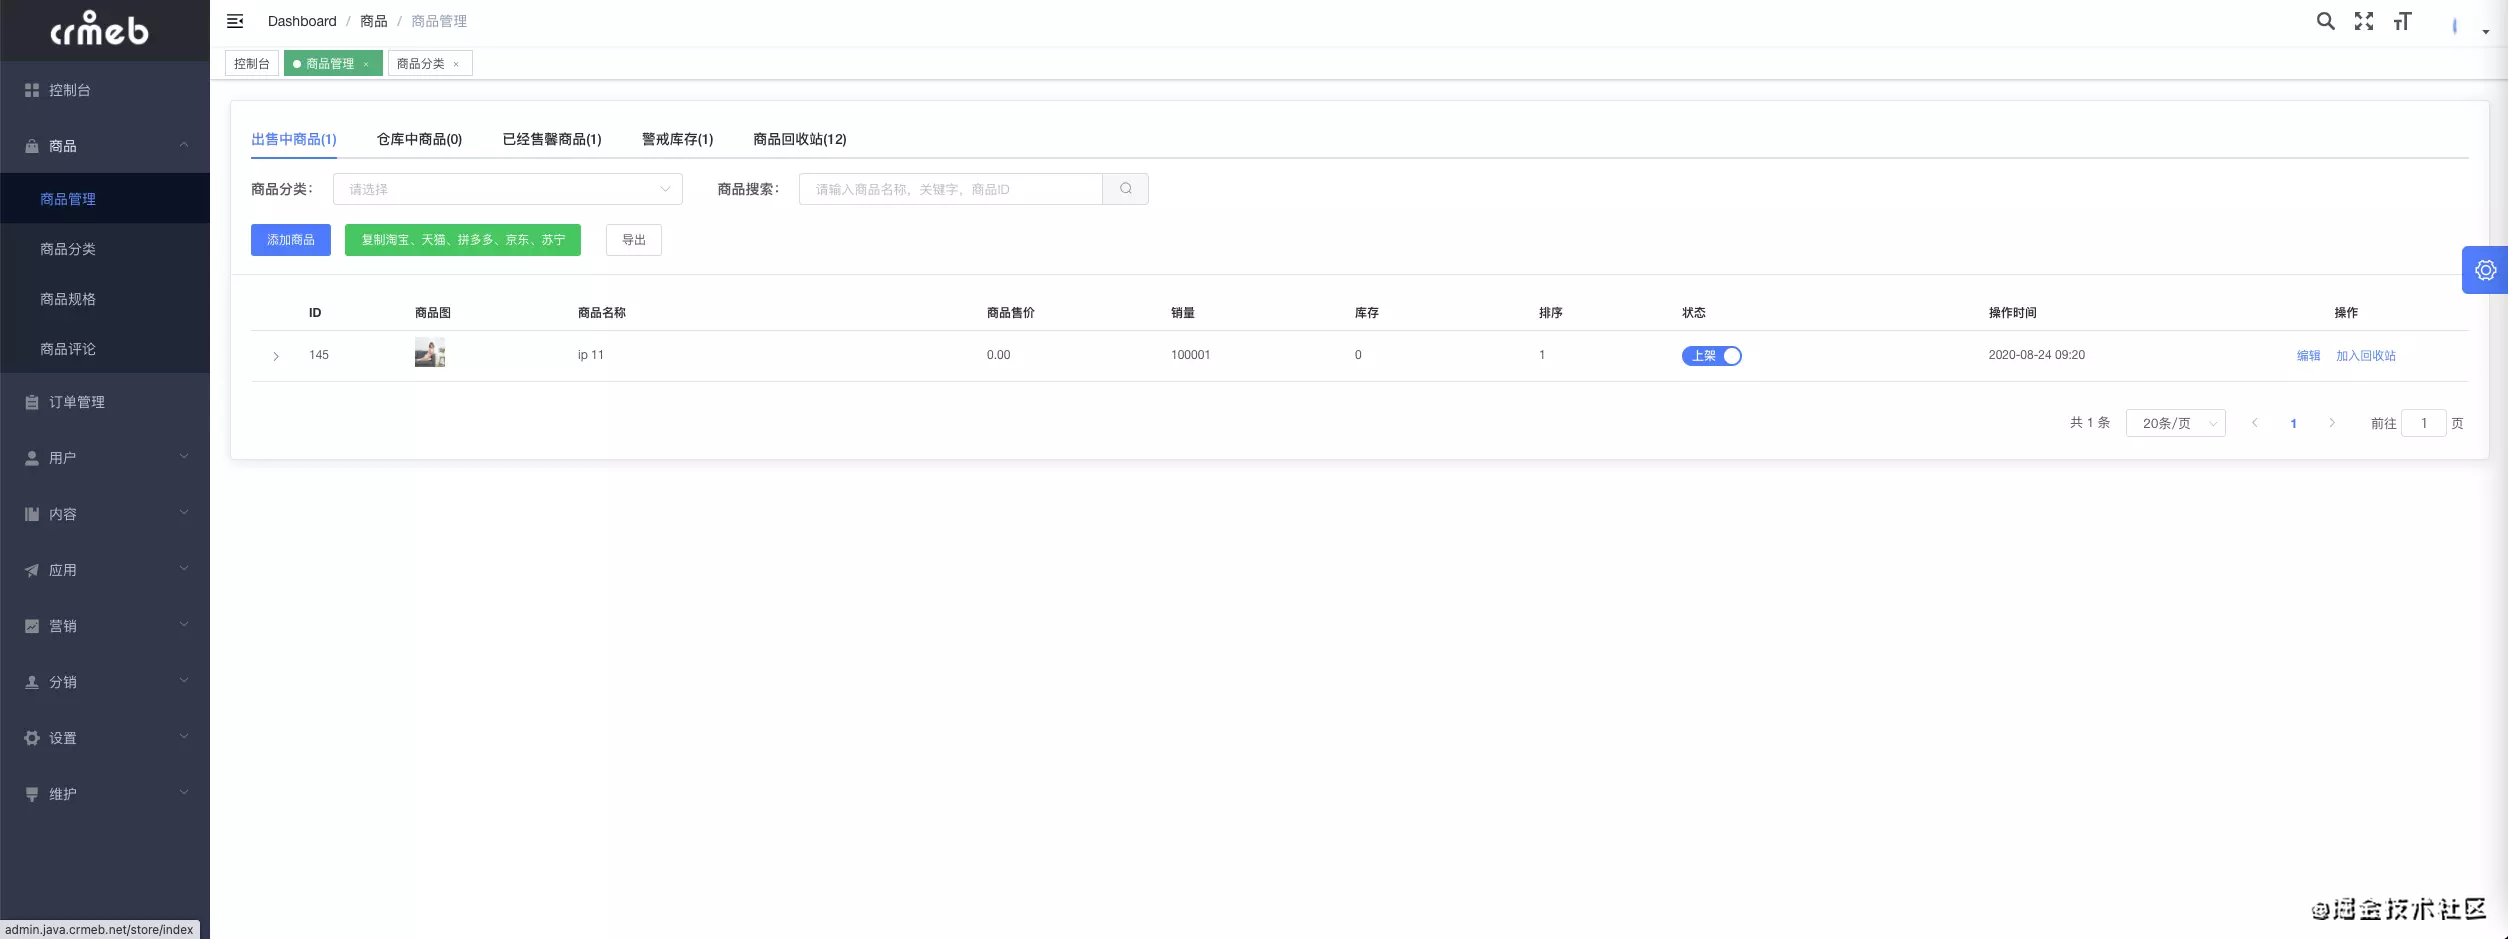
Task: Click the 添加商品 button
Action: click(x=290, y=240)
